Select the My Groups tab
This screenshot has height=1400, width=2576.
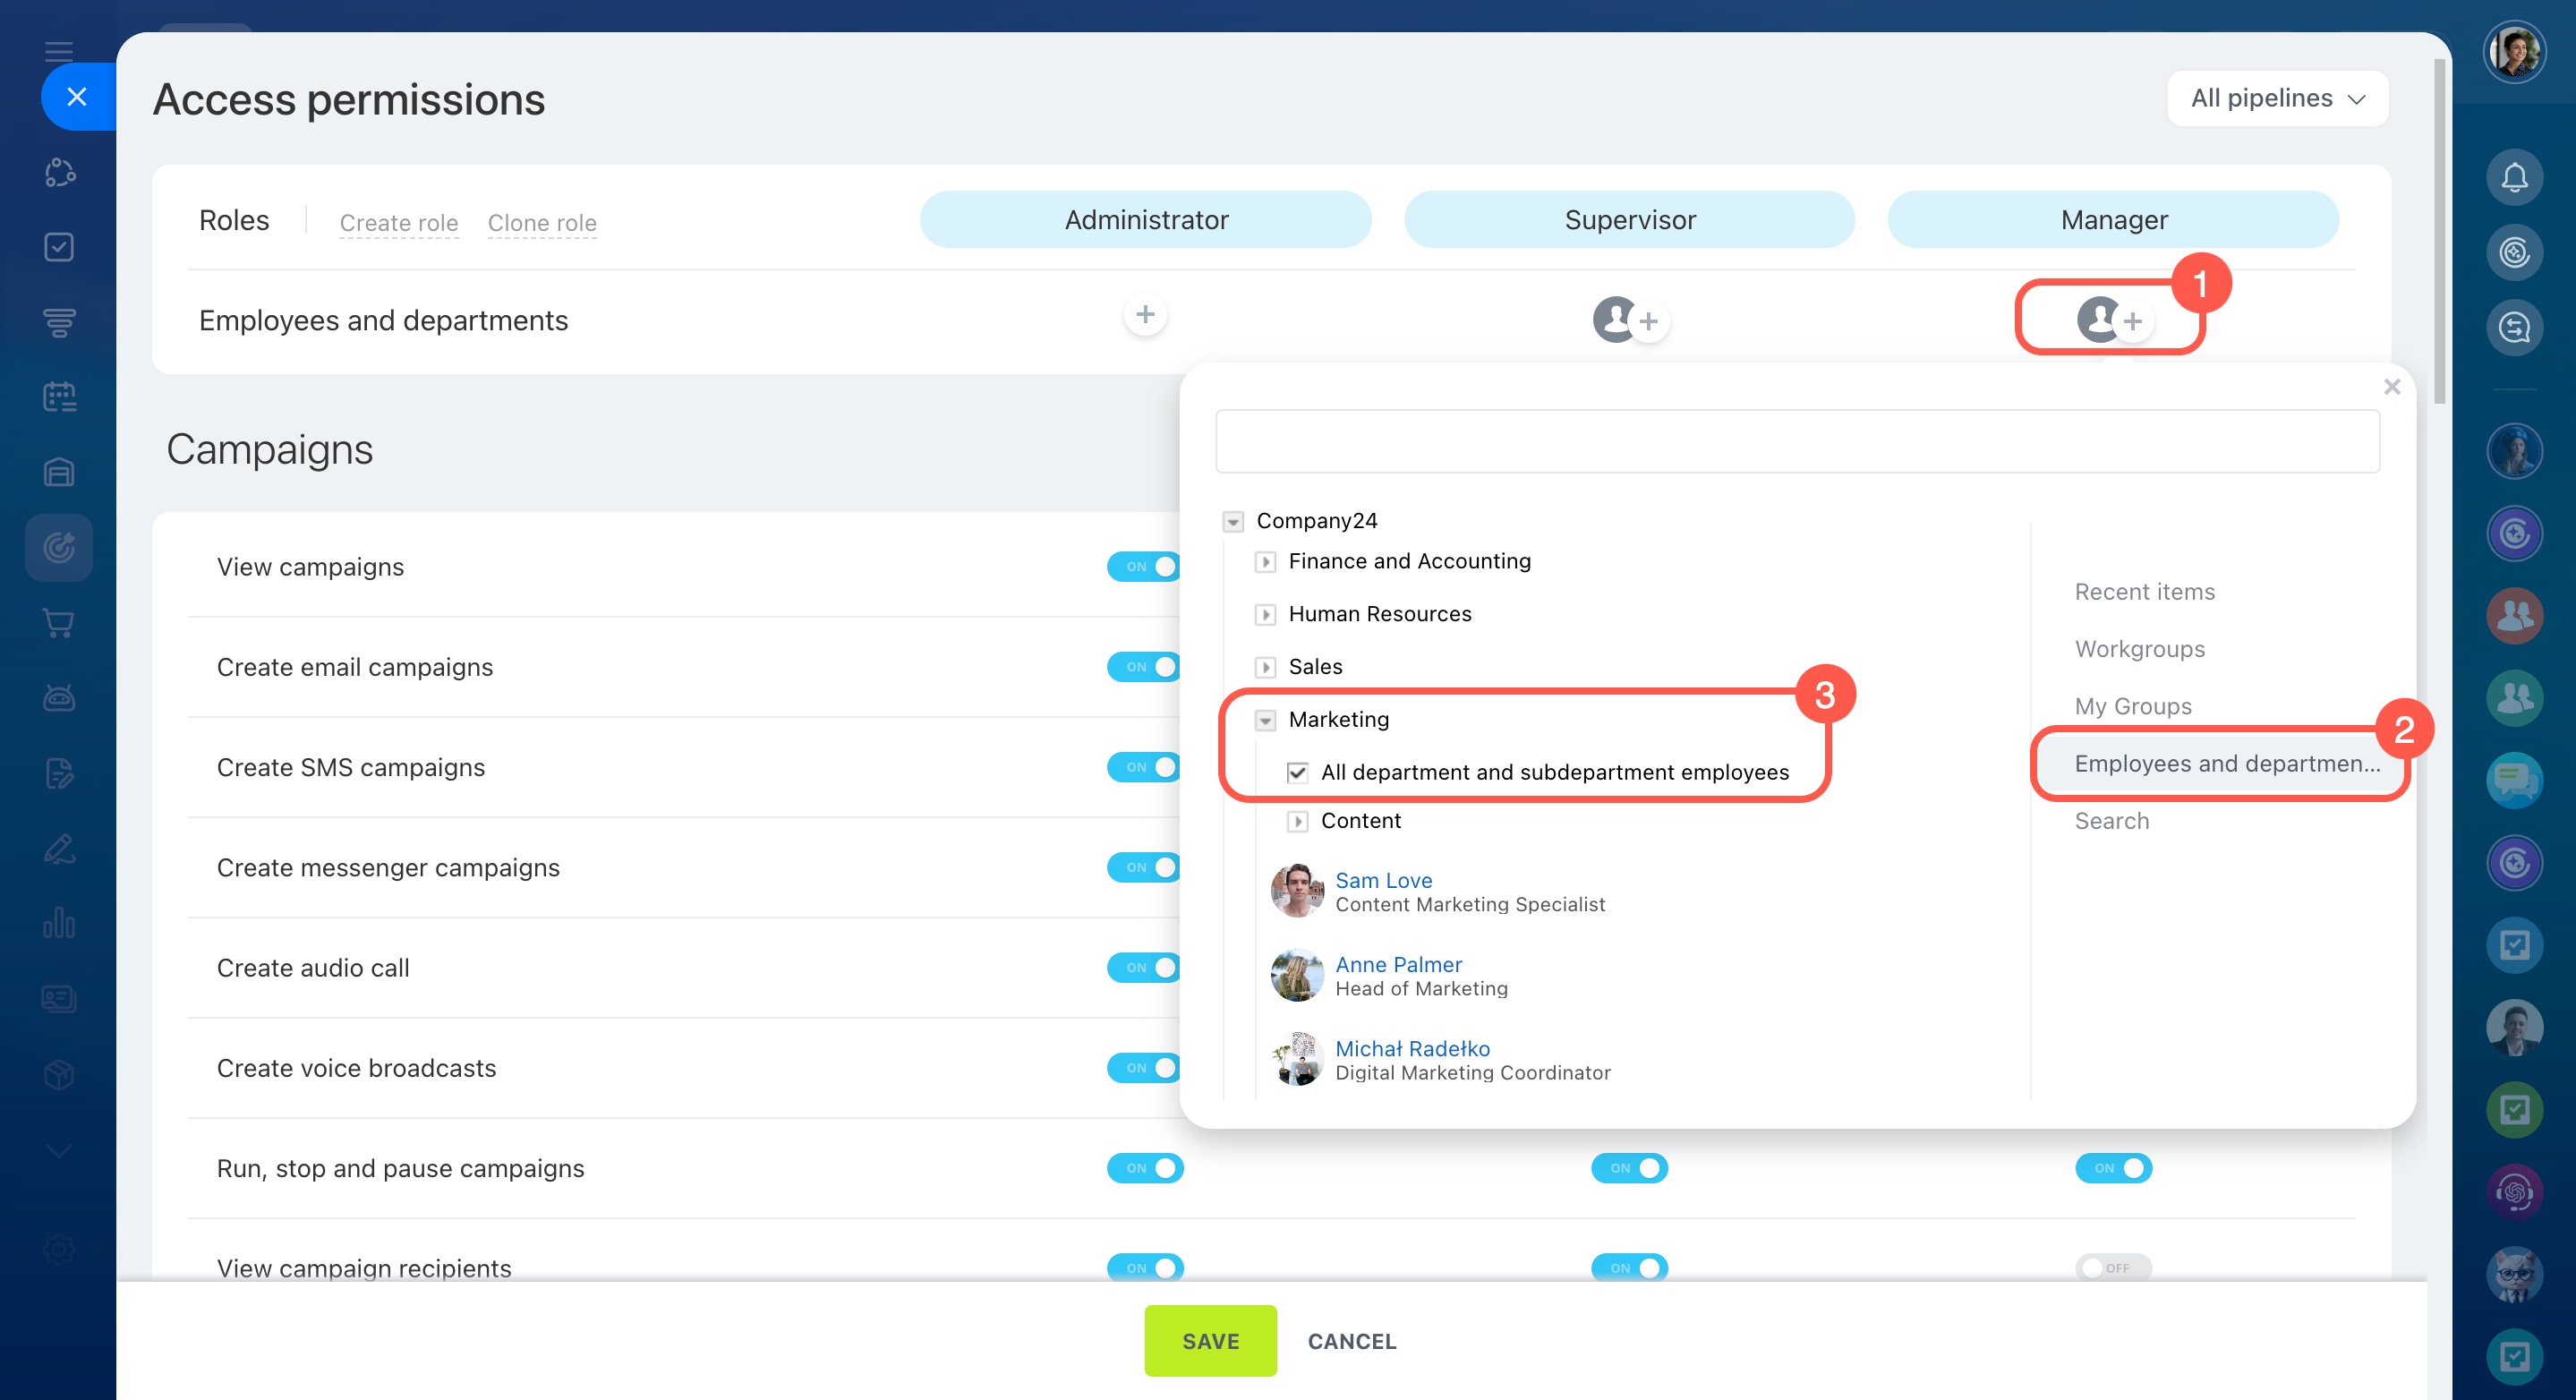point(2132,706)
